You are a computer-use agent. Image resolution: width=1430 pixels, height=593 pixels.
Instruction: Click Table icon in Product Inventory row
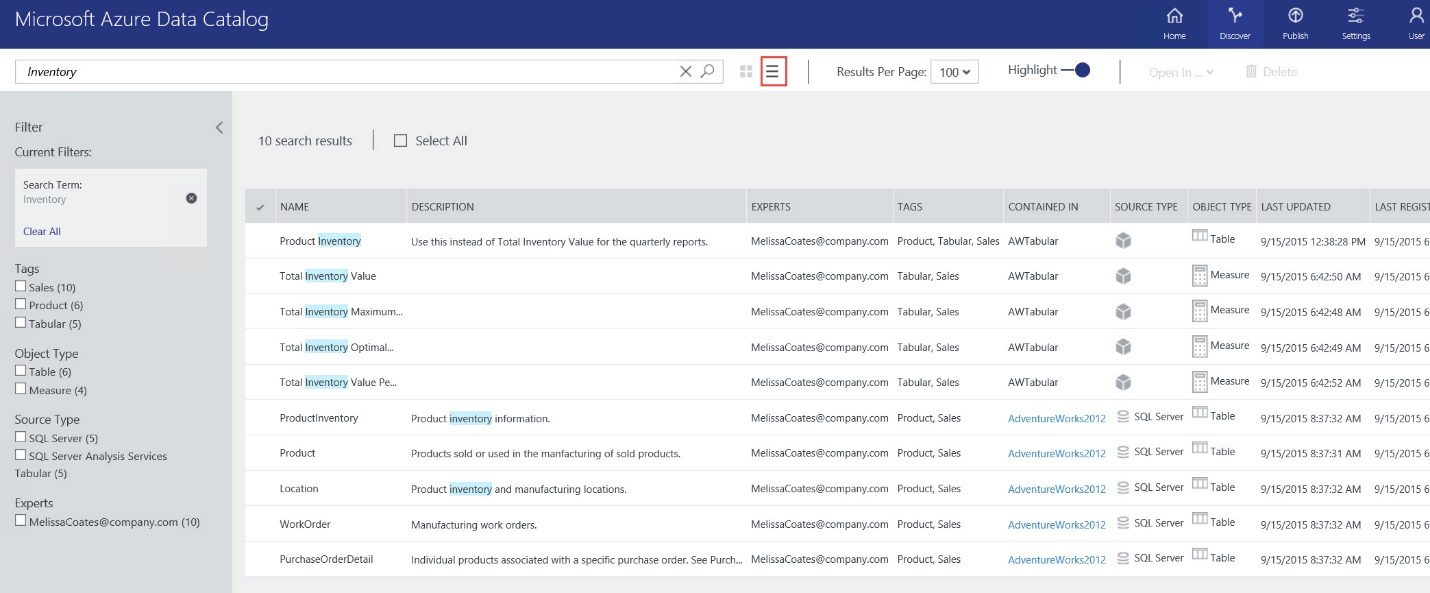[x=1200, y=236]
